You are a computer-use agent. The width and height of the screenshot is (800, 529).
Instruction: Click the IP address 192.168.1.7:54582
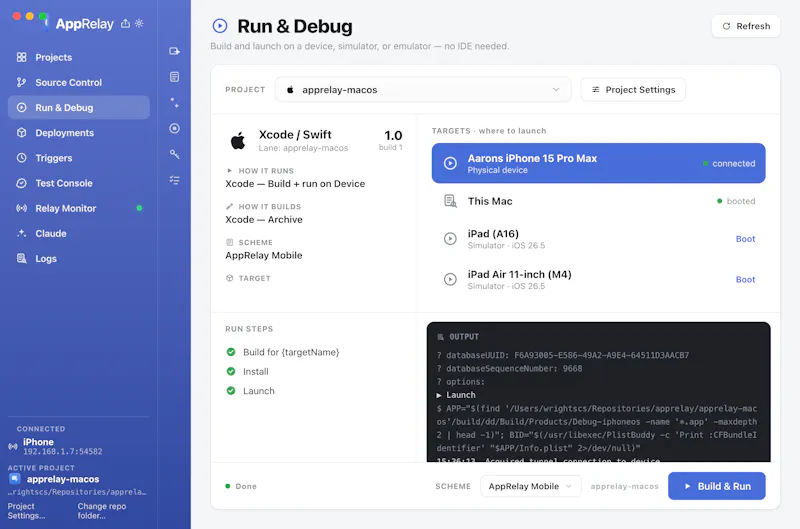[63, 451]
